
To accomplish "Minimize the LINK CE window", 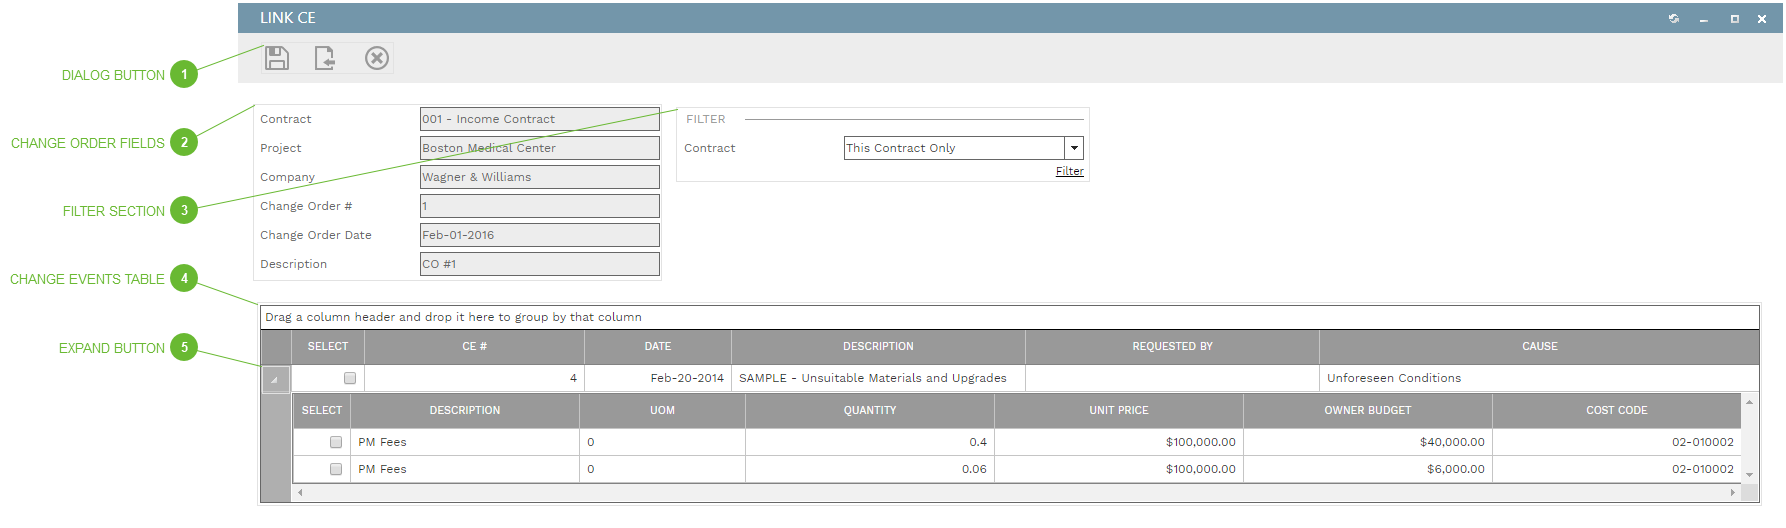I will [x=1704, y=19].
